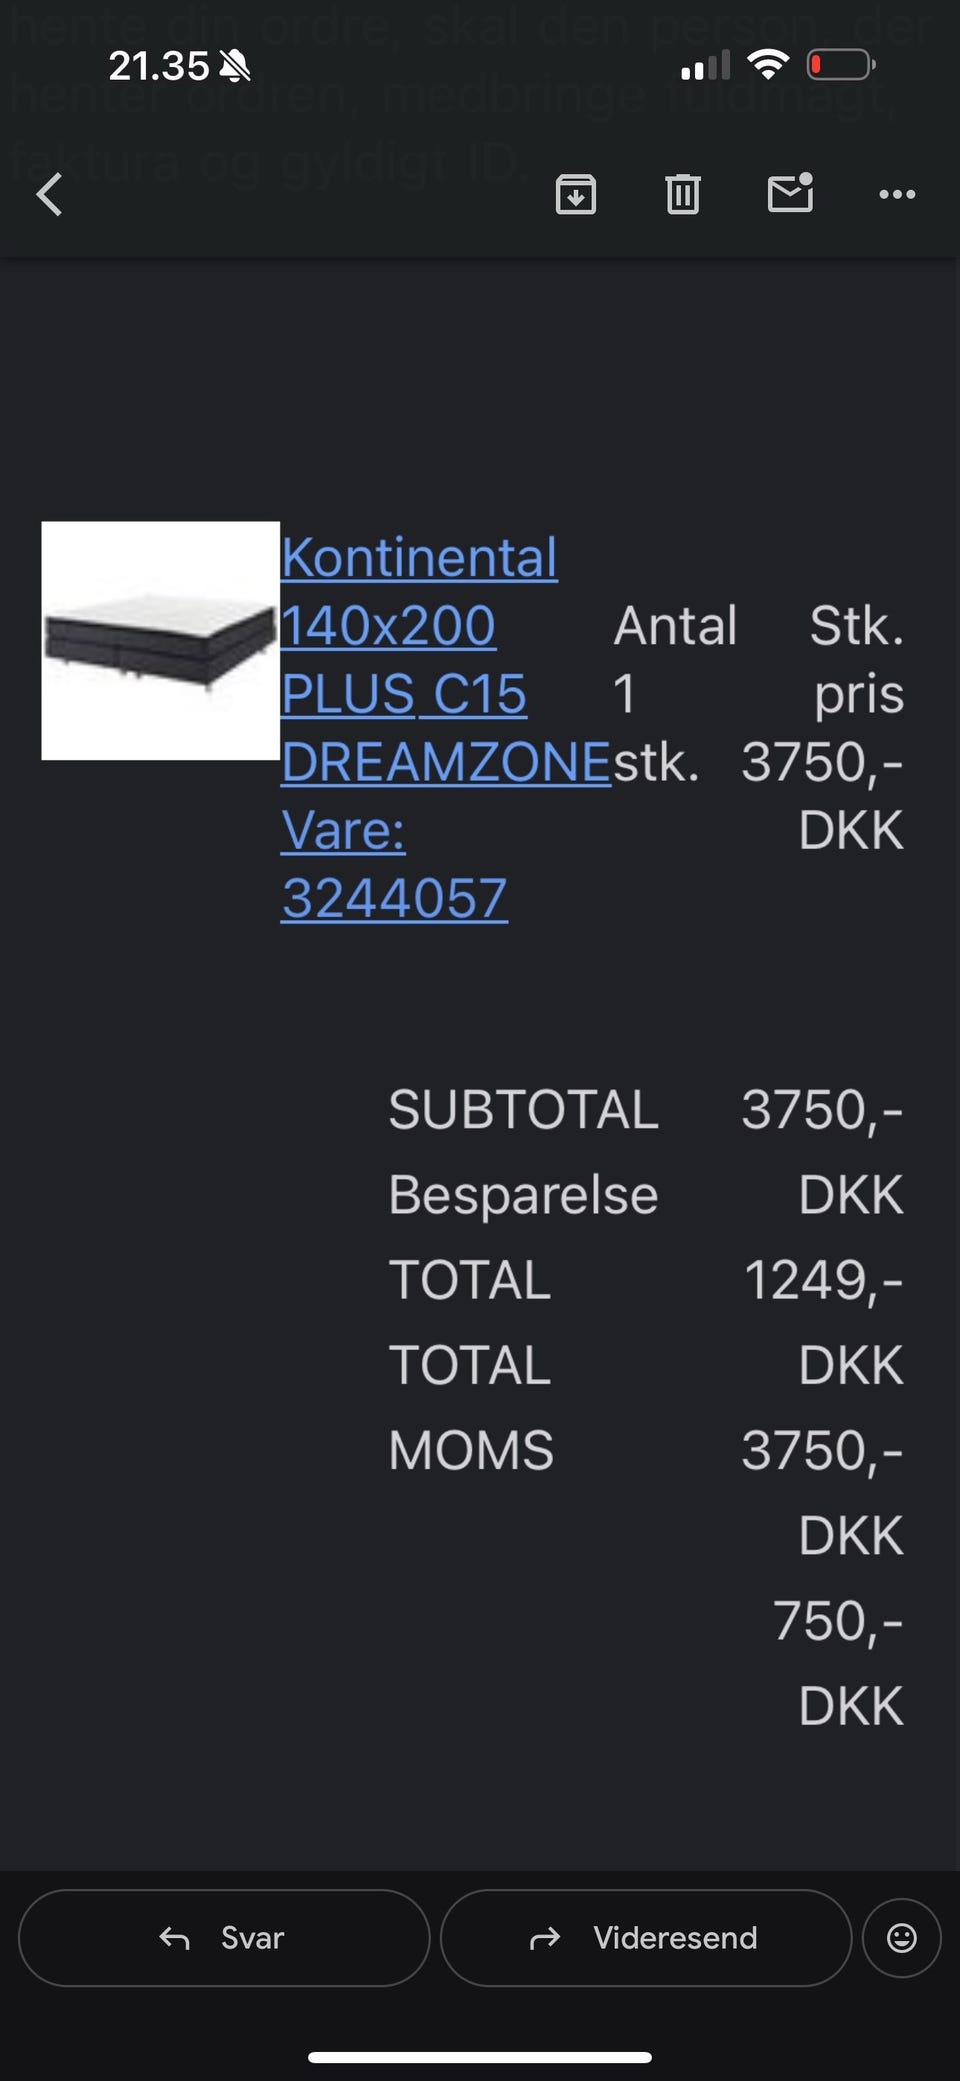Tap the low battery indicator
Screen dimensions: 960x2081
tap(841, 66)
